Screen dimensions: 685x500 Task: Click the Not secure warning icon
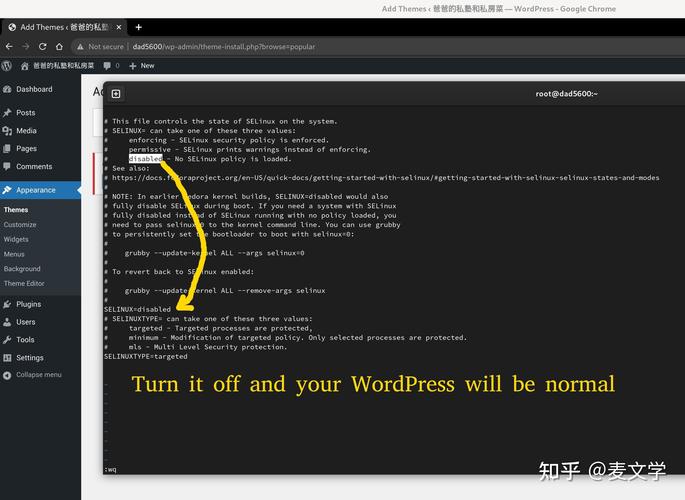80,47
